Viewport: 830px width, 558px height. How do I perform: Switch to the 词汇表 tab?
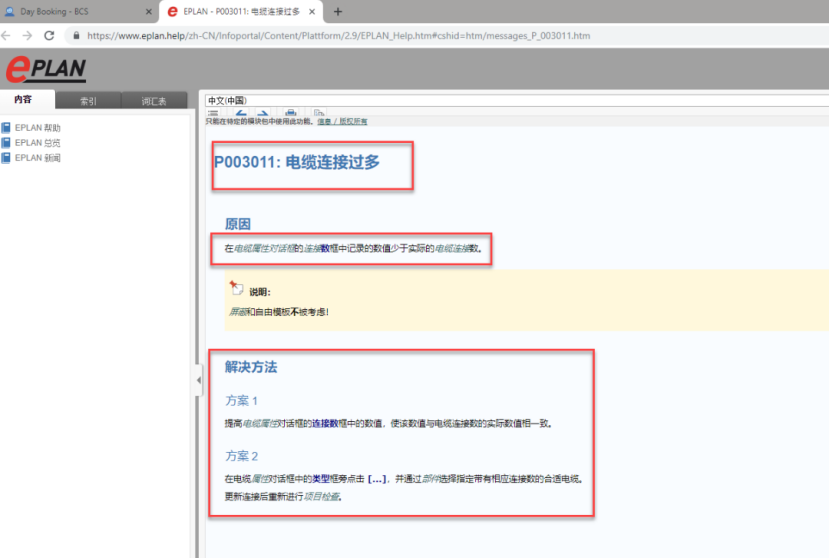154,101
